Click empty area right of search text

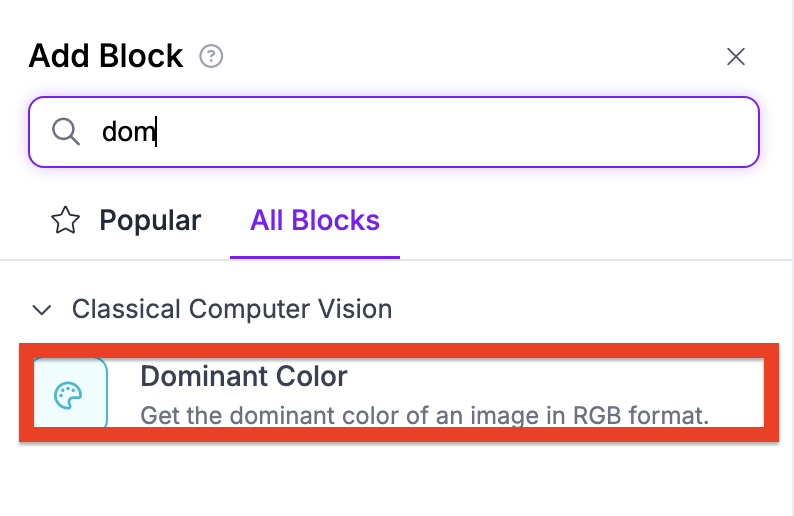(x=456, y=132)
